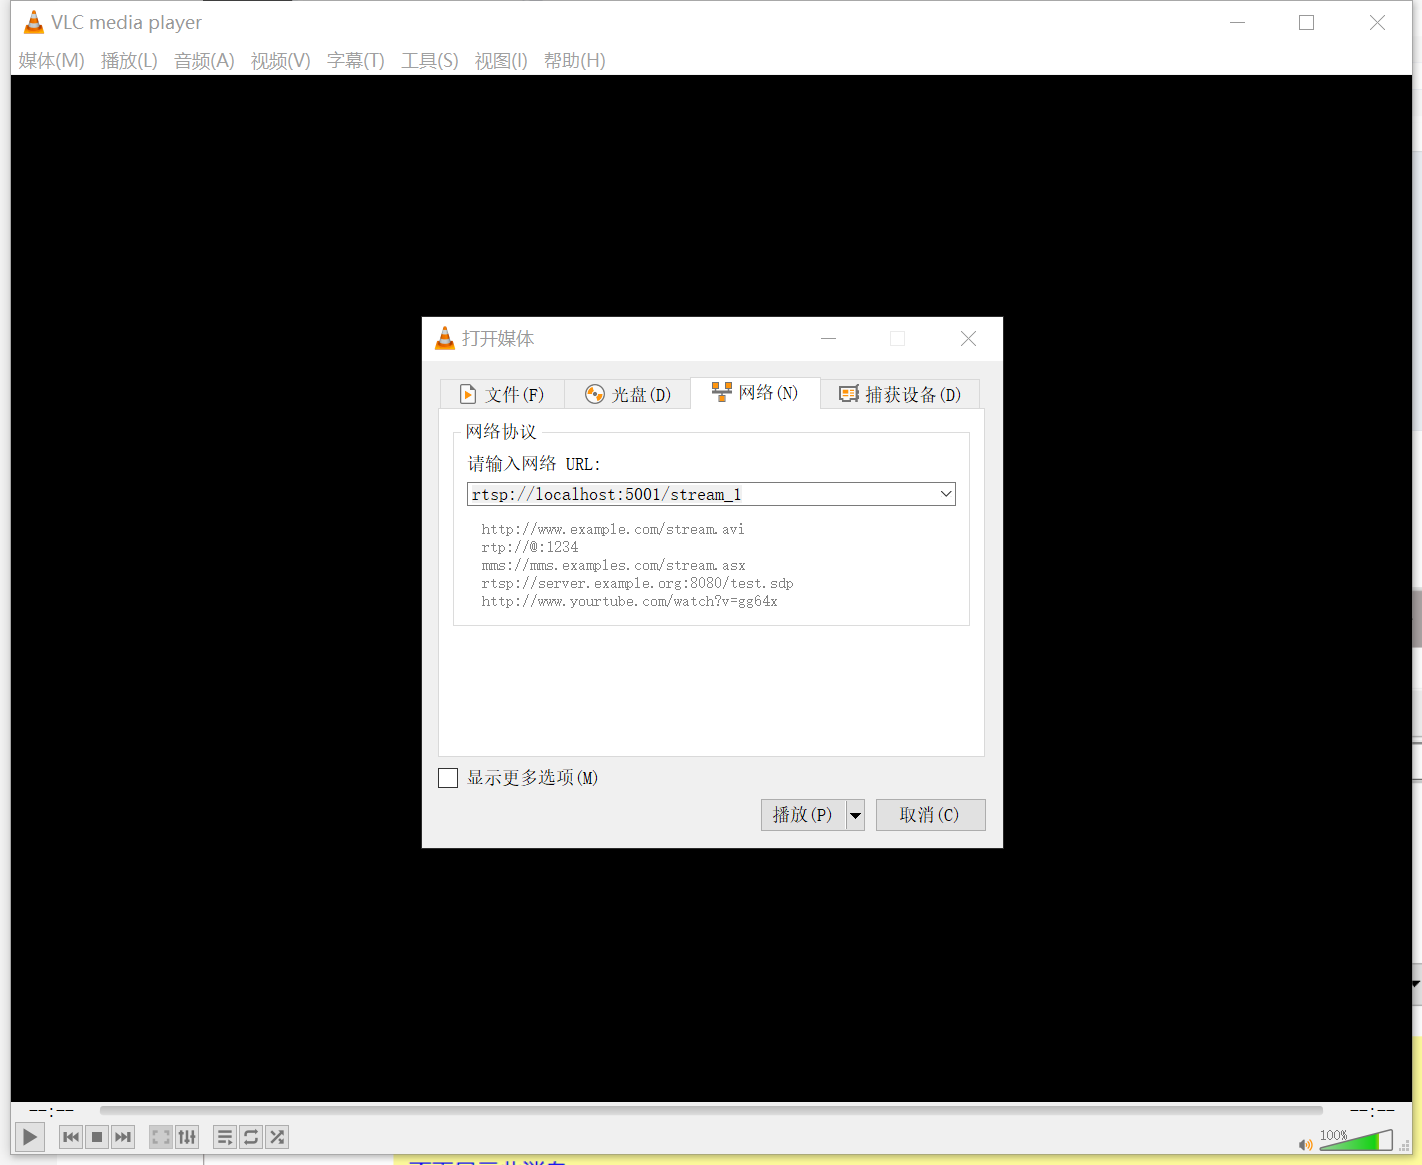1422x1165 pixels.
Task: Click the window resize grip at bottom right
Action: [1404, 1147]
